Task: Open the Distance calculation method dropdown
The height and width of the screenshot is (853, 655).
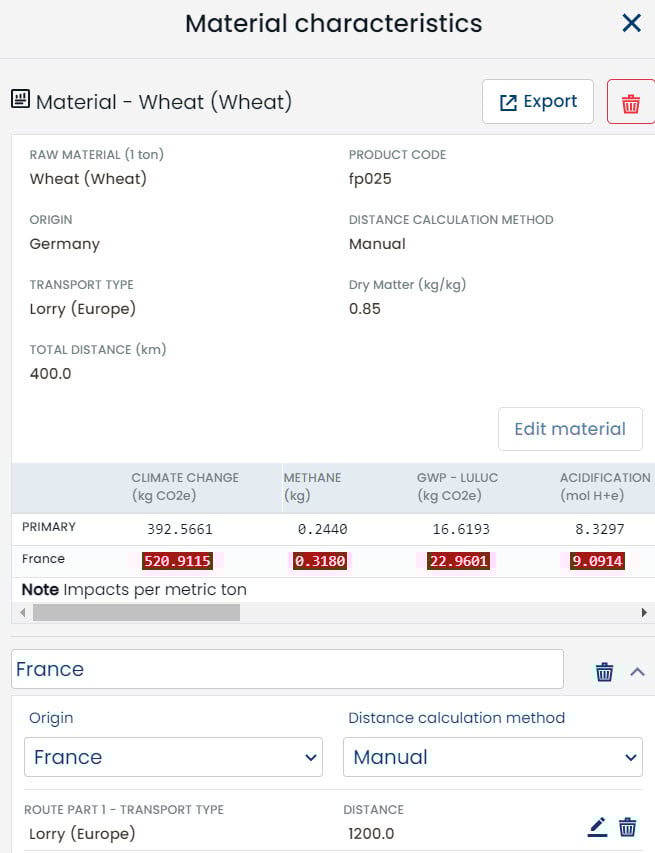Action: (492, 757)
